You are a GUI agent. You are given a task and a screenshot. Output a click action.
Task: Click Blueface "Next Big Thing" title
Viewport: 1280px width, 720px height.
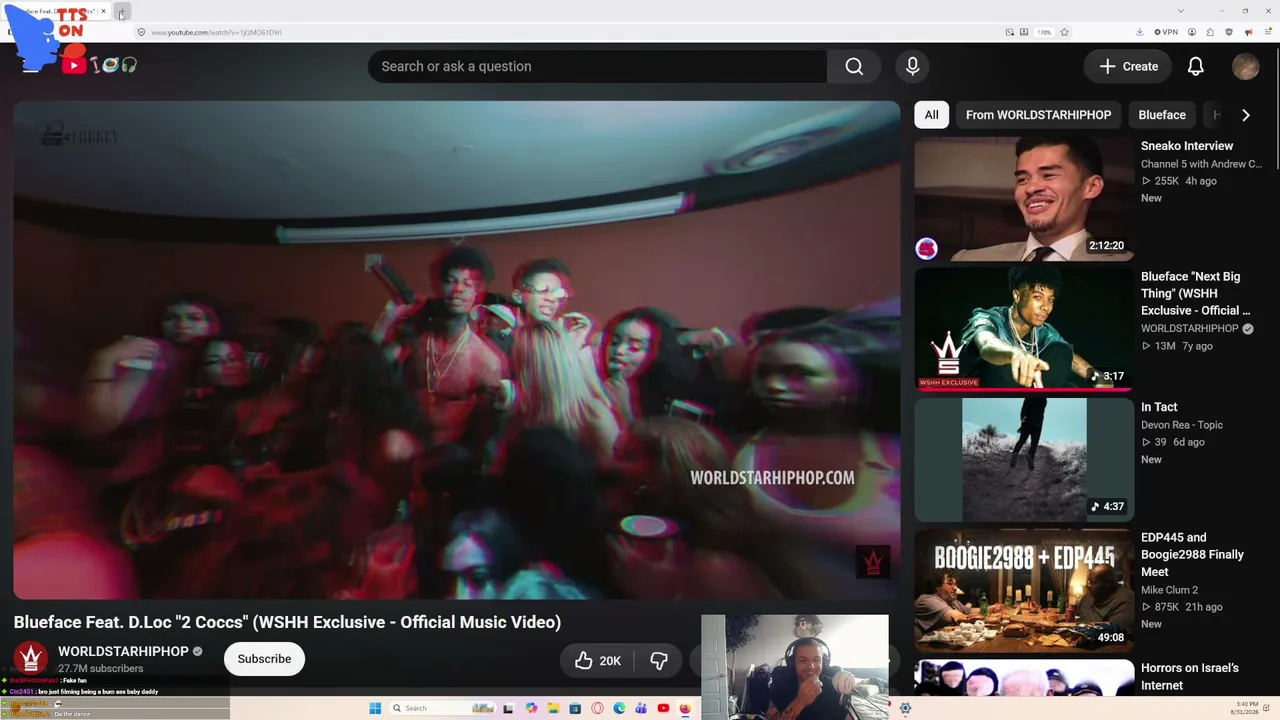tap(1195, 293)
